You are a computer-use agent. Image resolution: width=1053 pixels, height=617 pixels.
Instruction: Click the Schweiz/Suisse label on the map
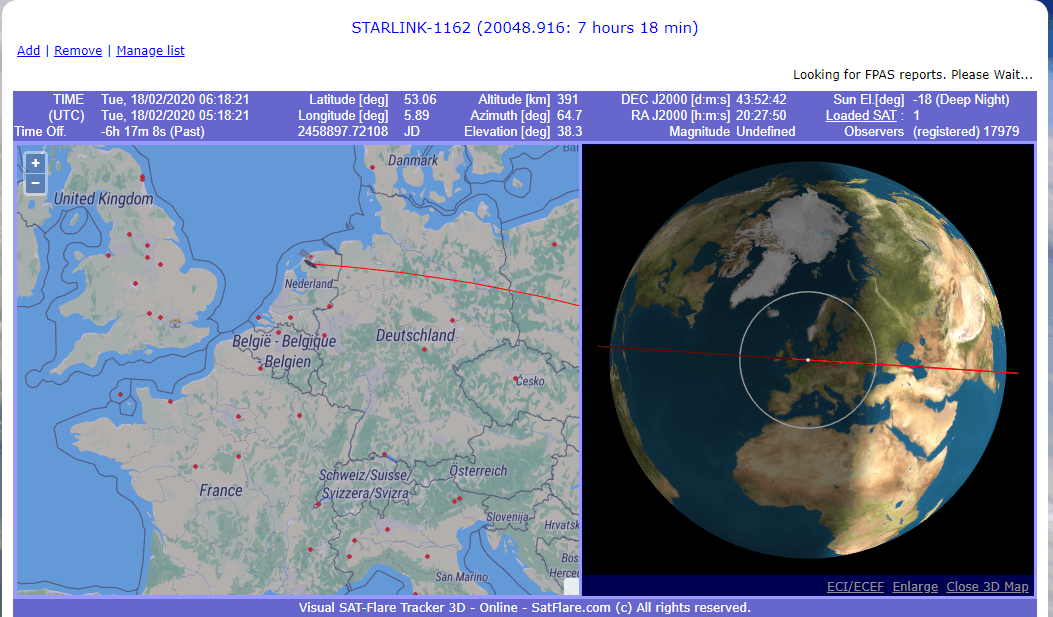coord(365,475)
